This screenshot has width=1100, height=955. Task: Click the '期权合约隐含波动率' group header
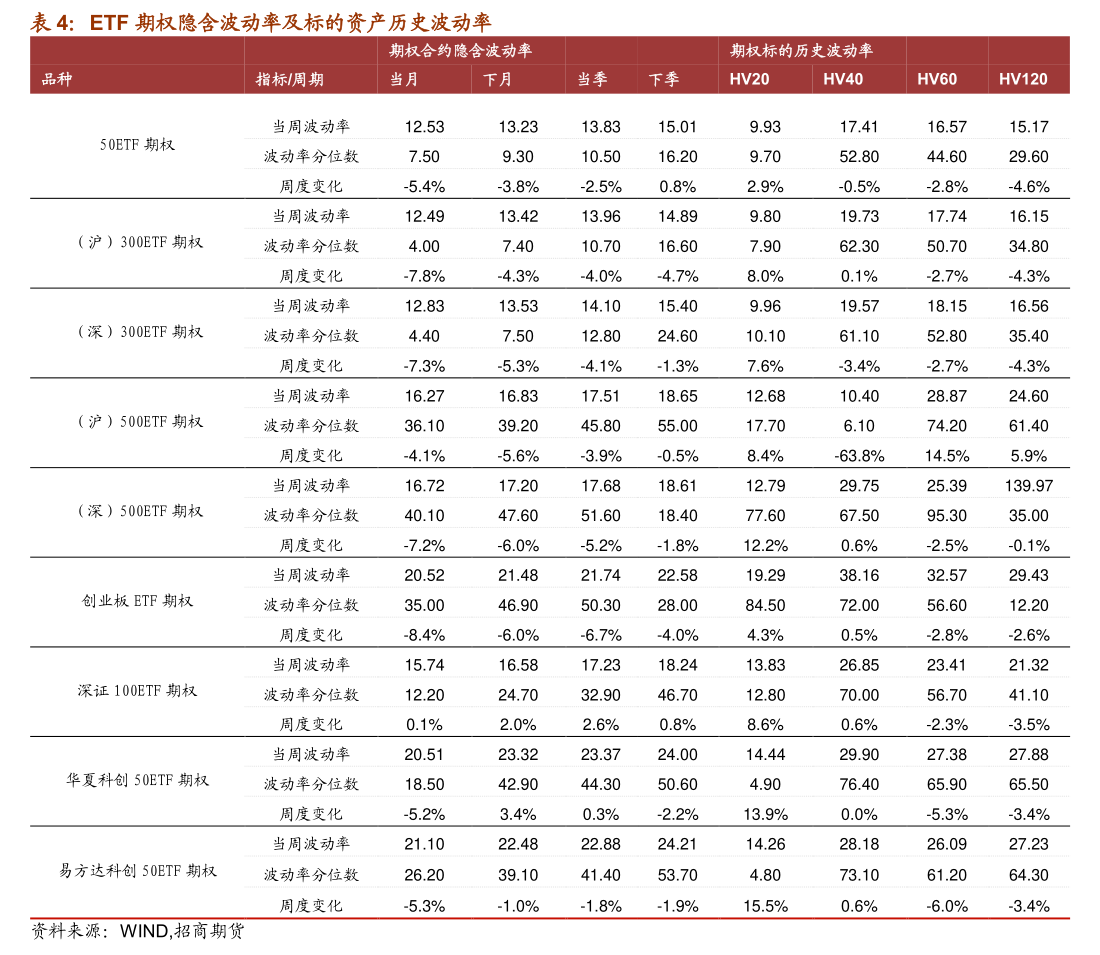click(461, 50)
